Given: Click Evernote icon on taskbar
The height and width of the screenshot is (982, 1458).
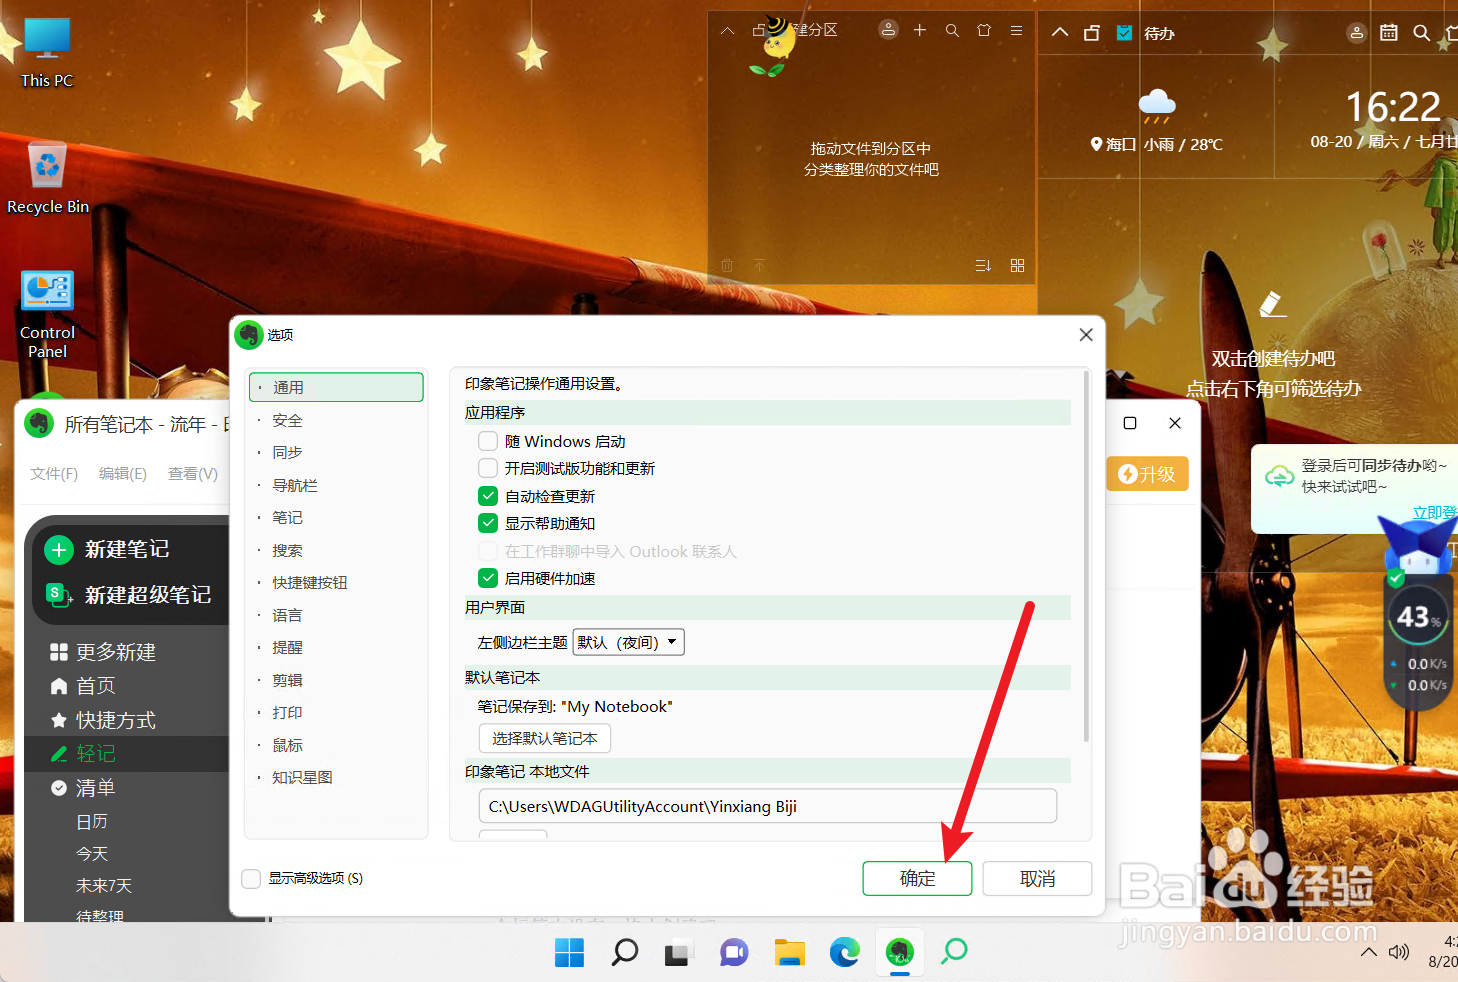Looking at the screenshot, I should [900, 952].
